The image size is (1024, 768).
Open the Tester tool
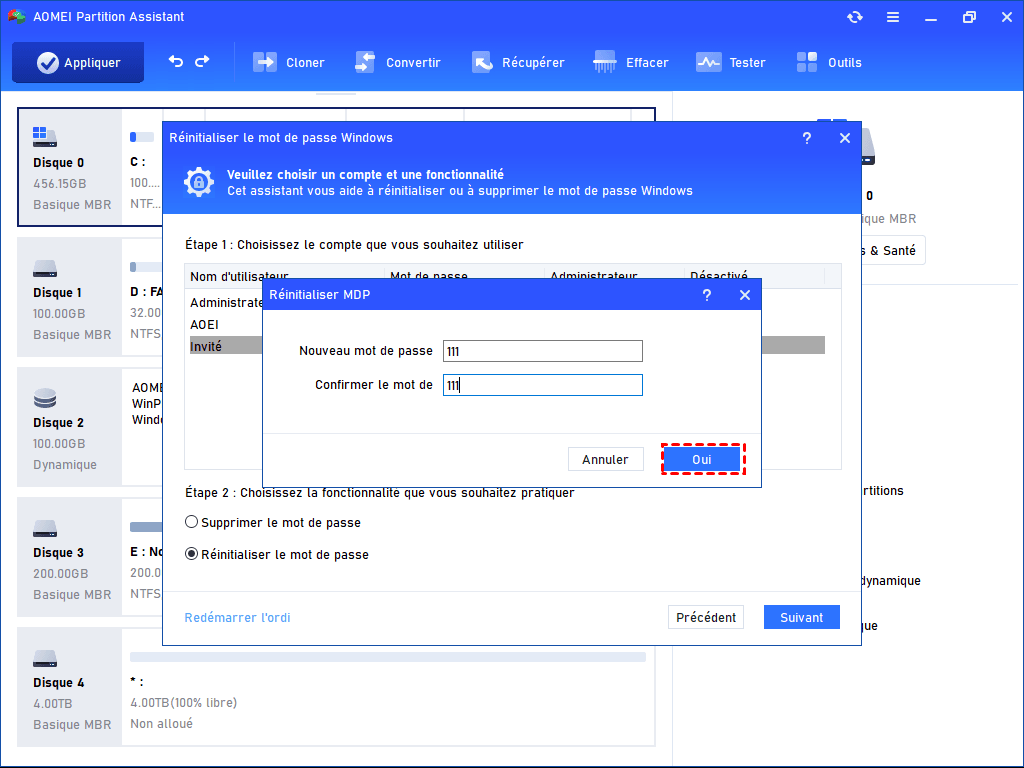pyautogui.click(x=731, y=62)
